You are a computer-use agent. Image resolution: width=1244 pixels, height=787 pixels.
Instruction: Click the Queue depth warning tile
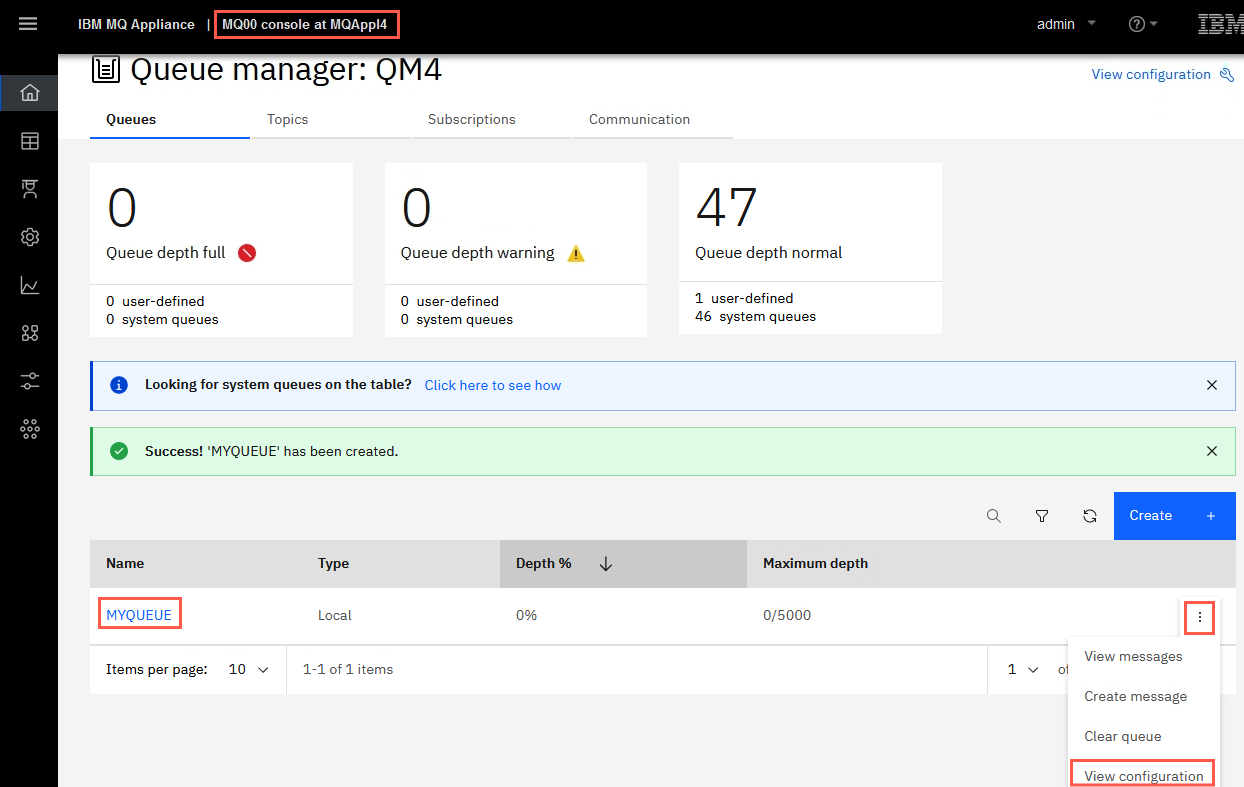tap(516, 250)
